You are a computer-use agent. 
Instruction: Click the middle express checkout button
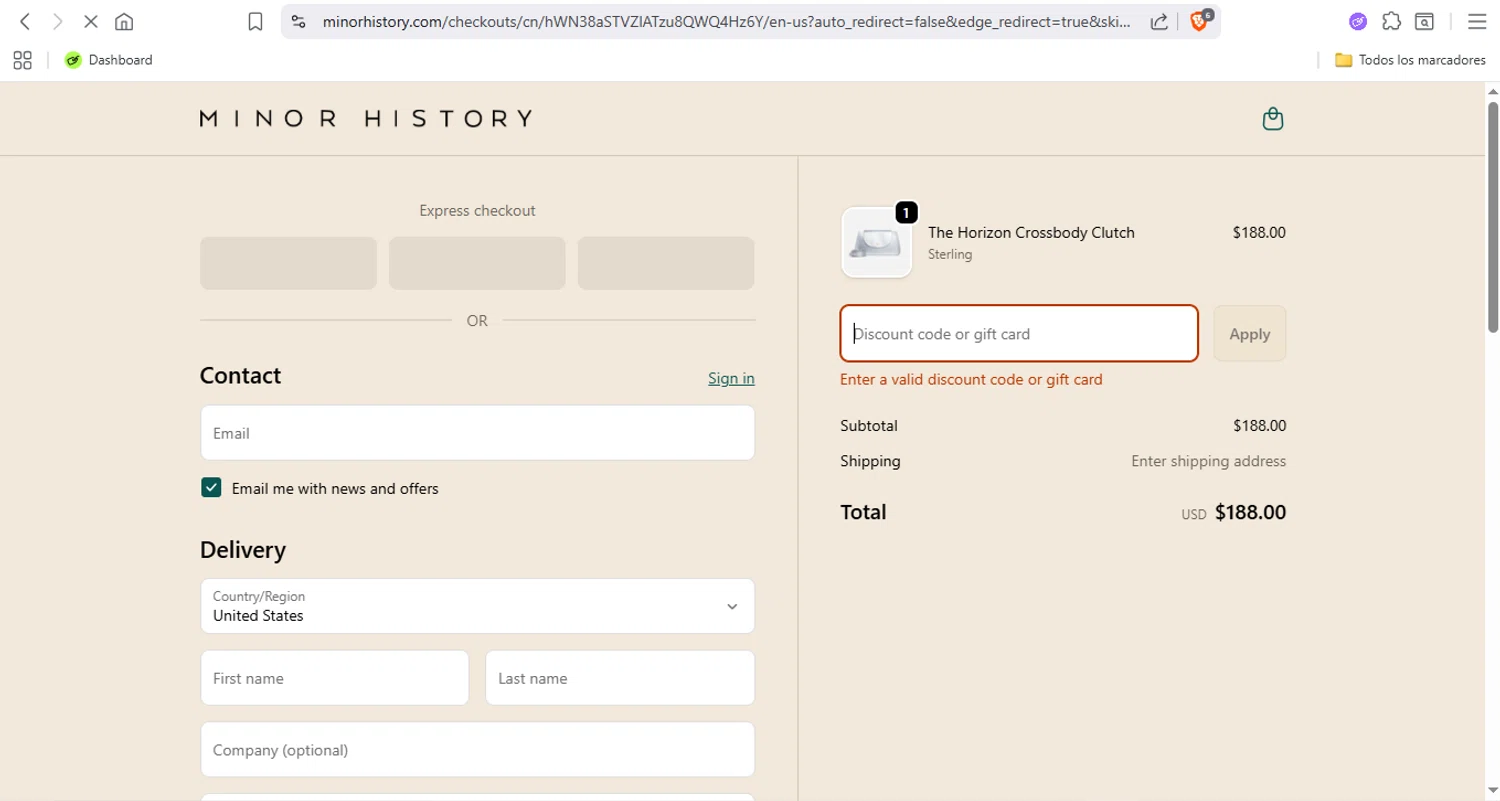(x=477, y=263)
